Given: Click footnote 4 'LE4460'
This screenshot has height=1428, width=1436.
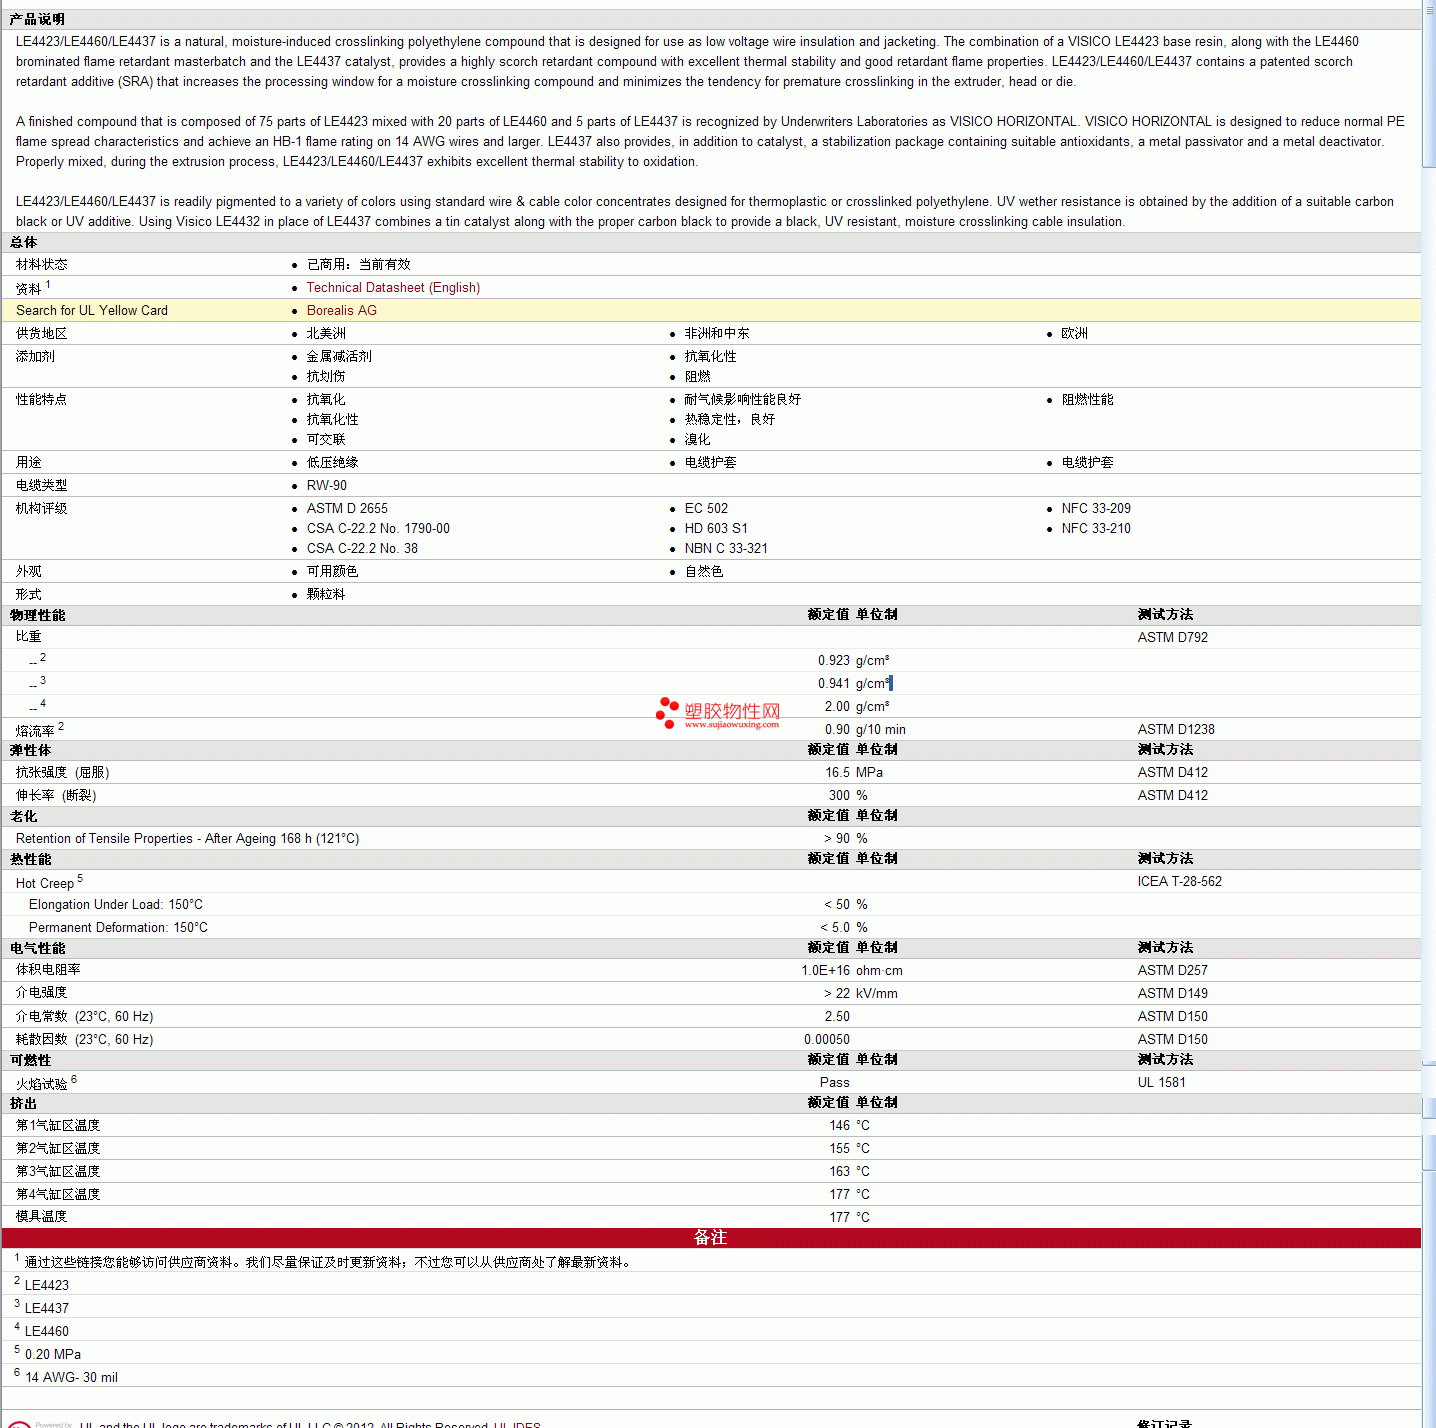Looking at the screenshot, I should click(x=47, y=1331).
